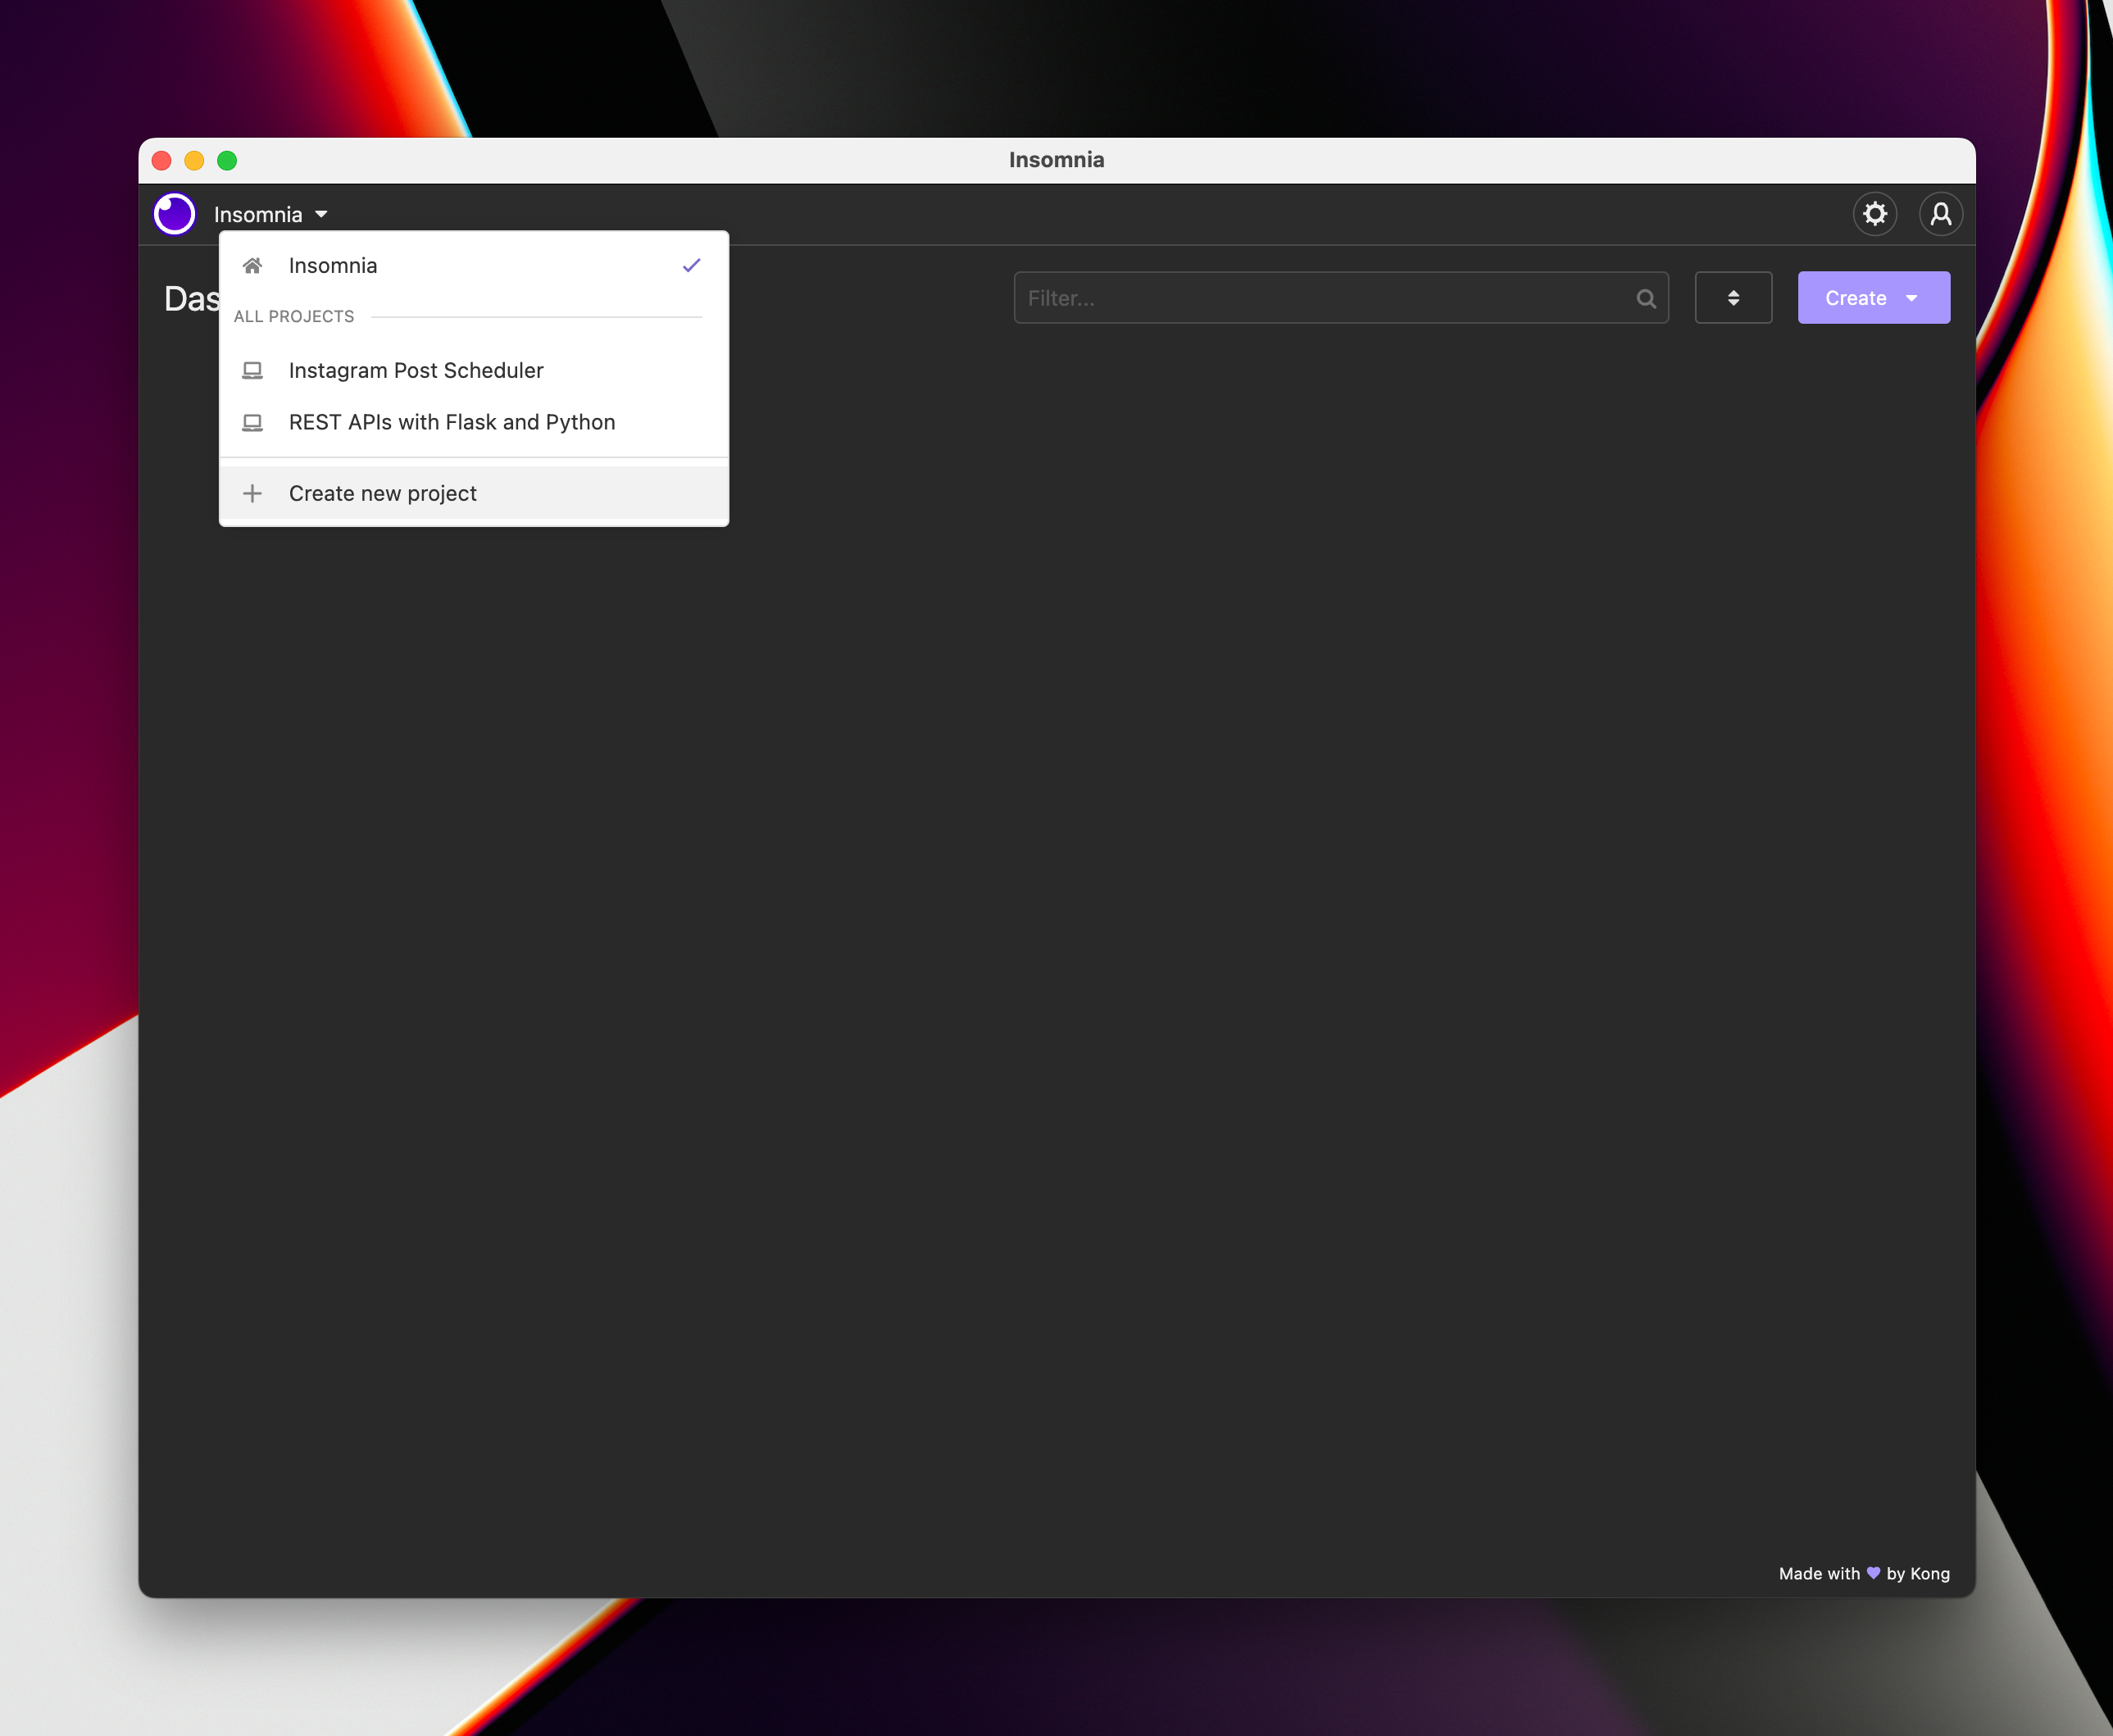Click the search magnifier in Filter field

(1645, 298)
